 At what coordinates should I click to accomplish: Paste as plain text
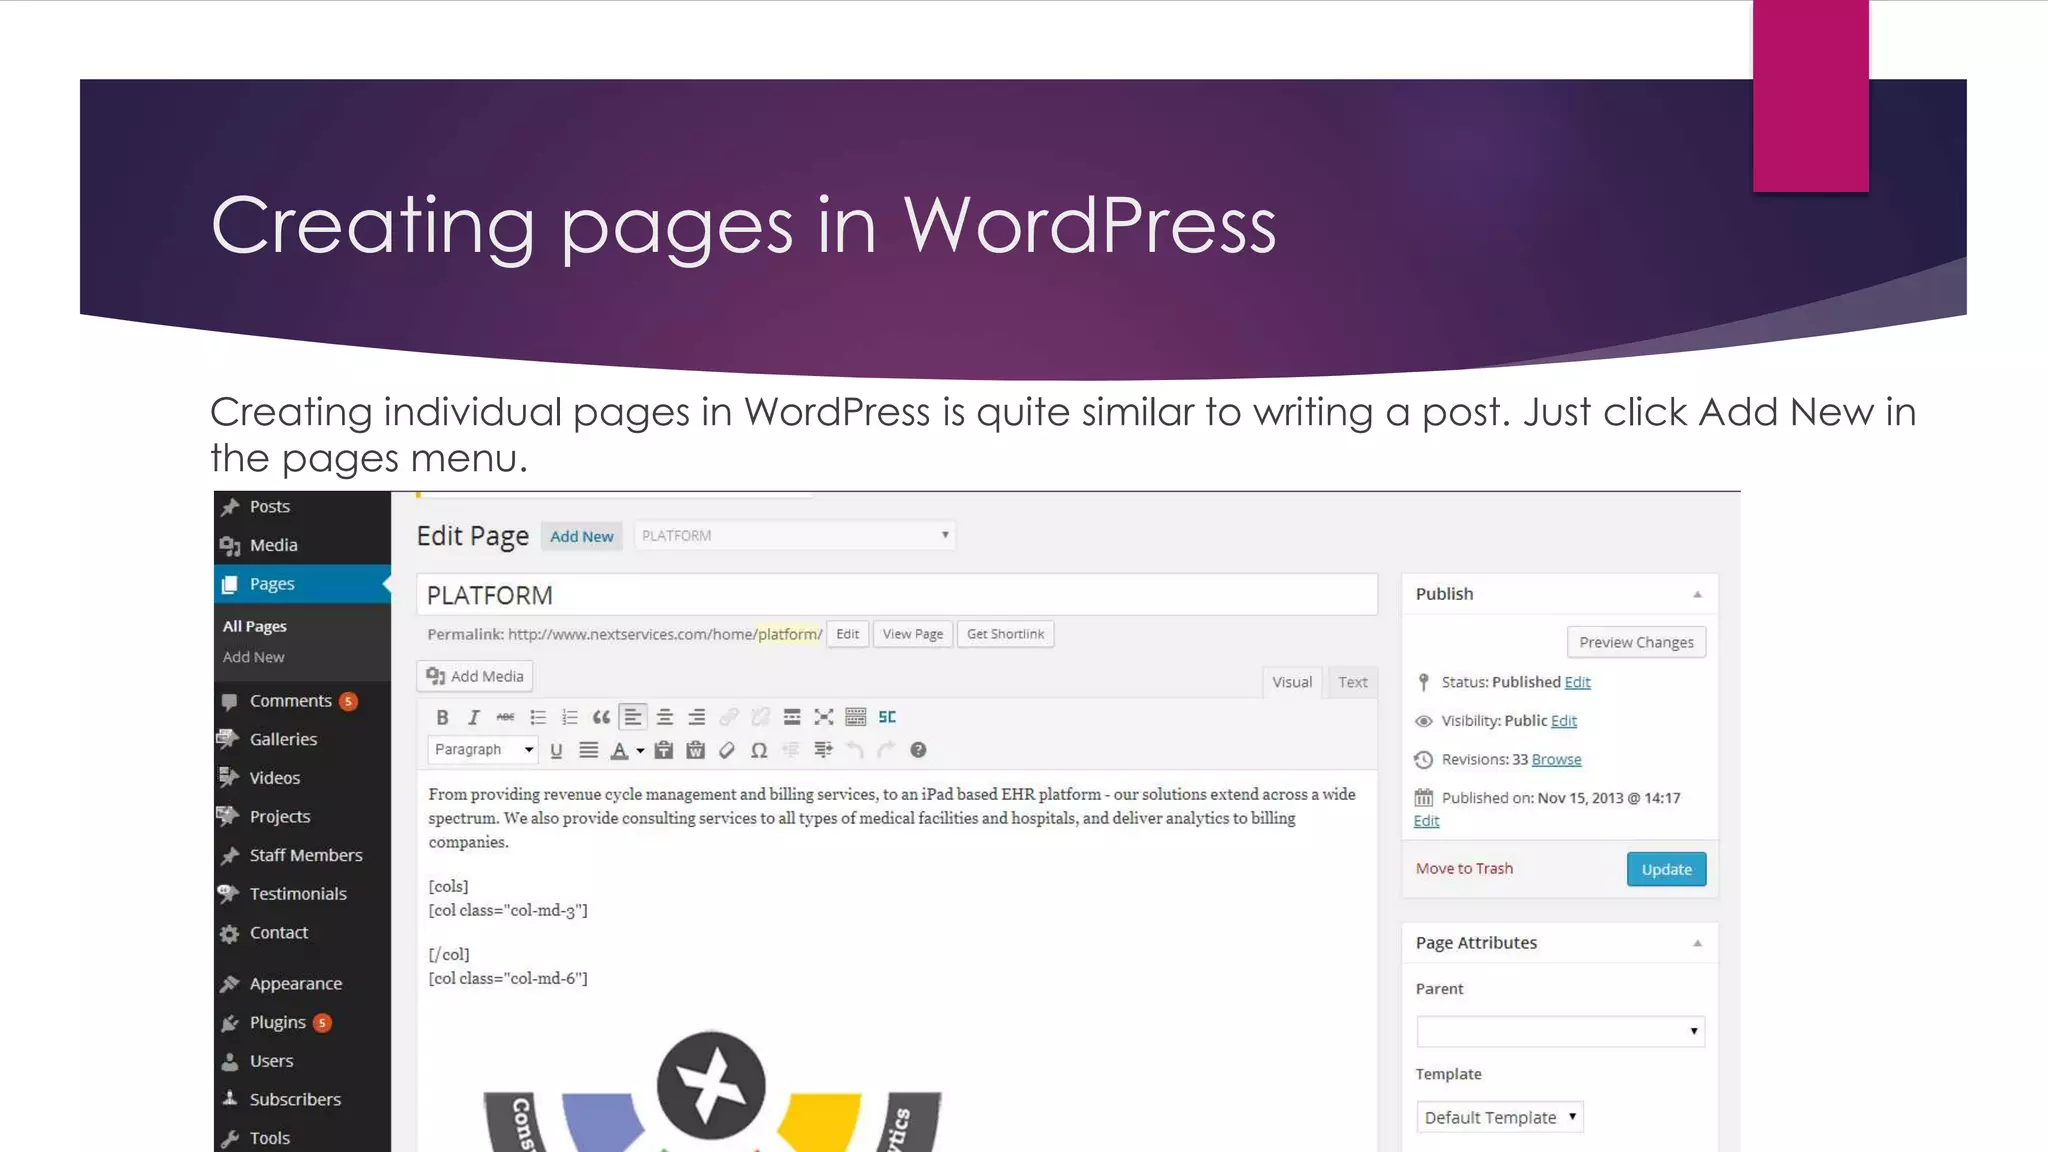point(664,750)
